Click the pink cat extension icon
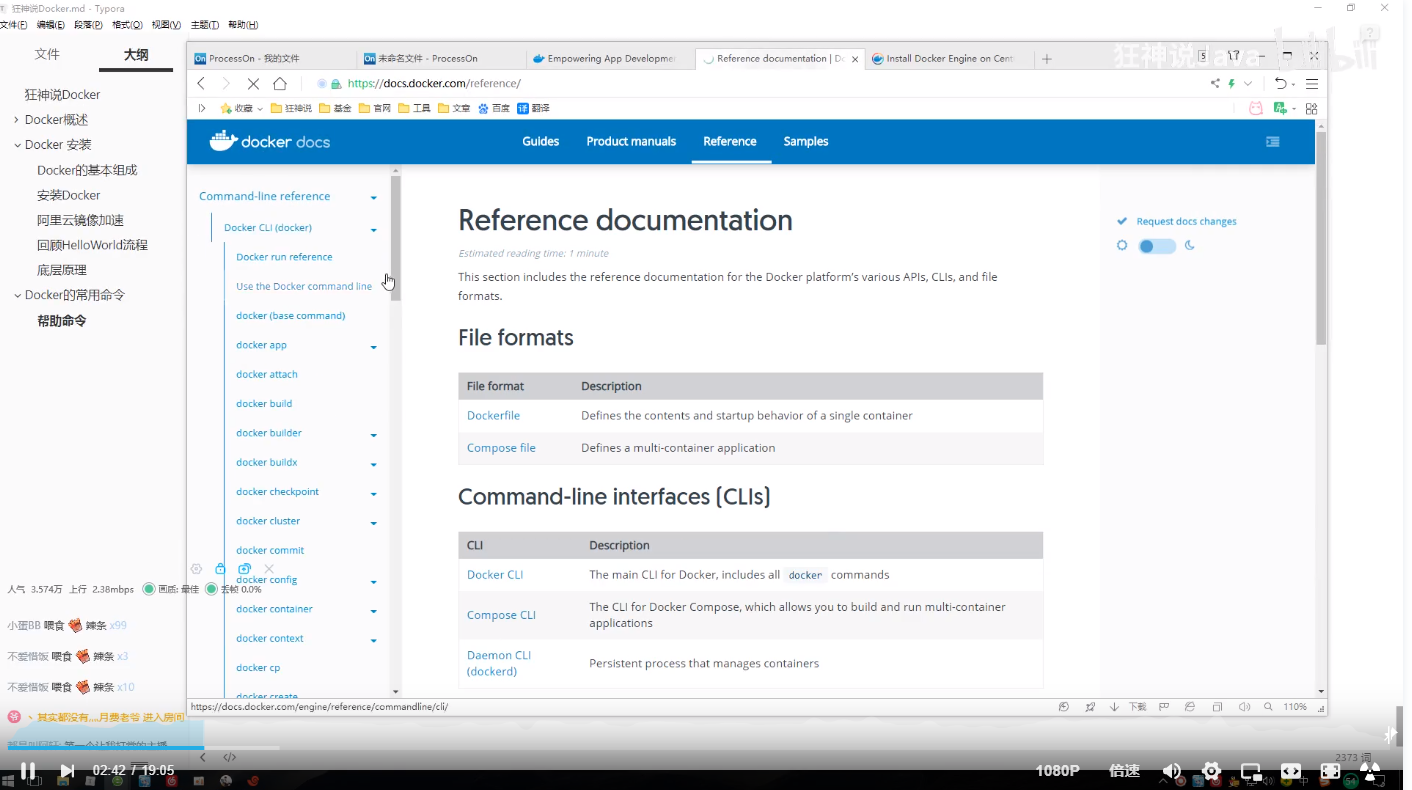This screenshot has height=790, width=1412. coord(1256,108)
